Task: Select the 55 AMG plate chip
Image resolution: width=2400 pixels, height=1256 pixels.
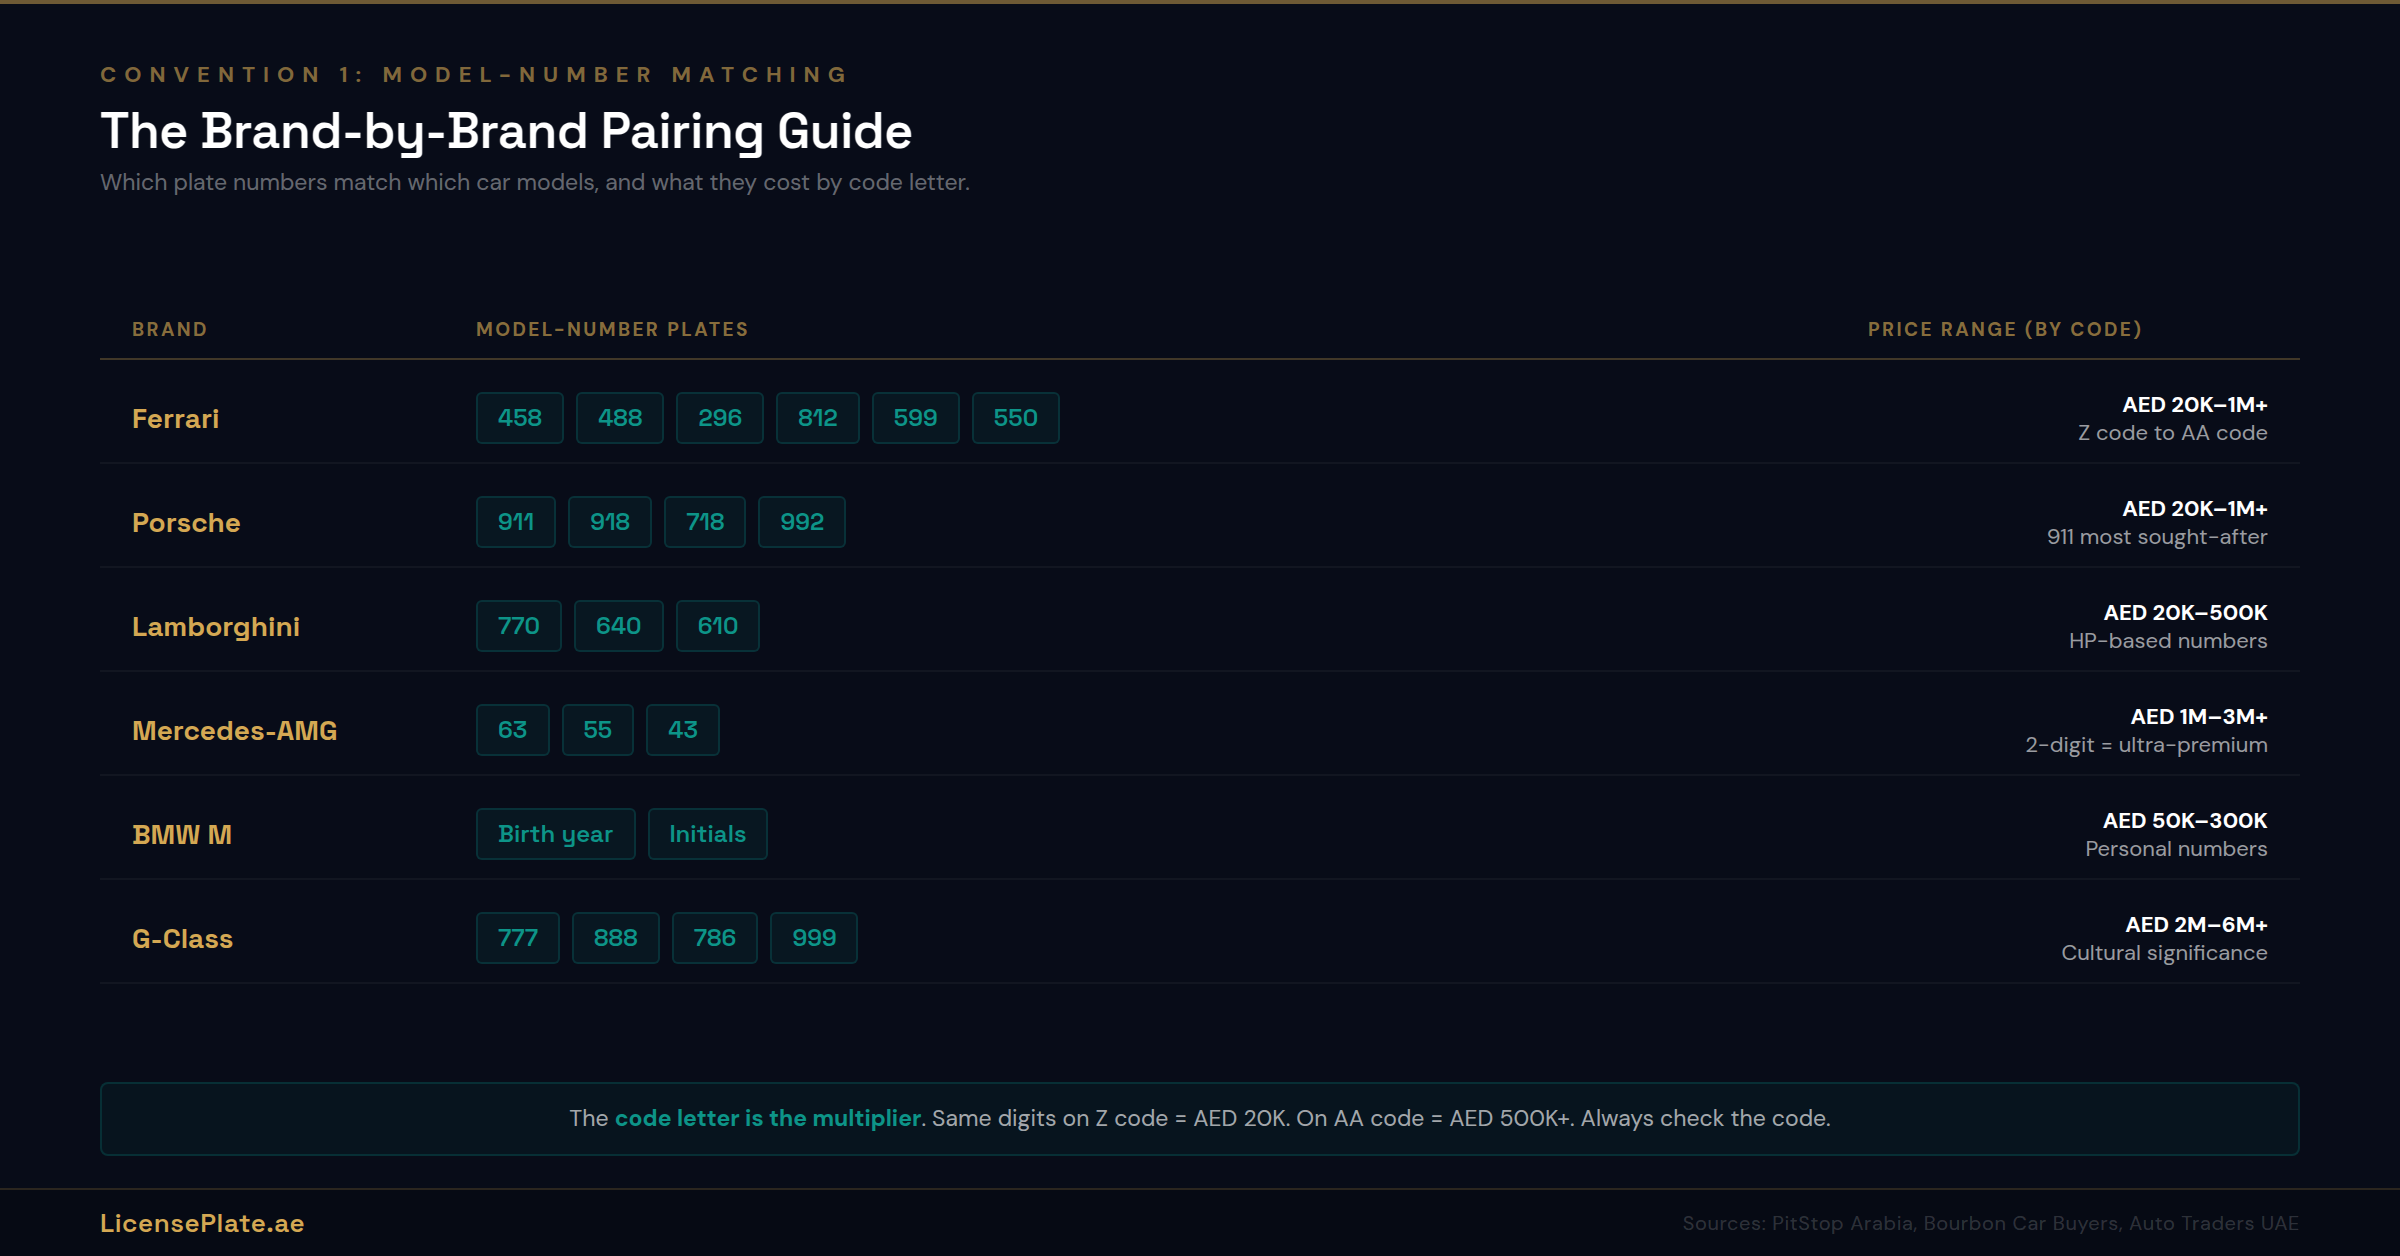Action: click(x=597, y=729)
